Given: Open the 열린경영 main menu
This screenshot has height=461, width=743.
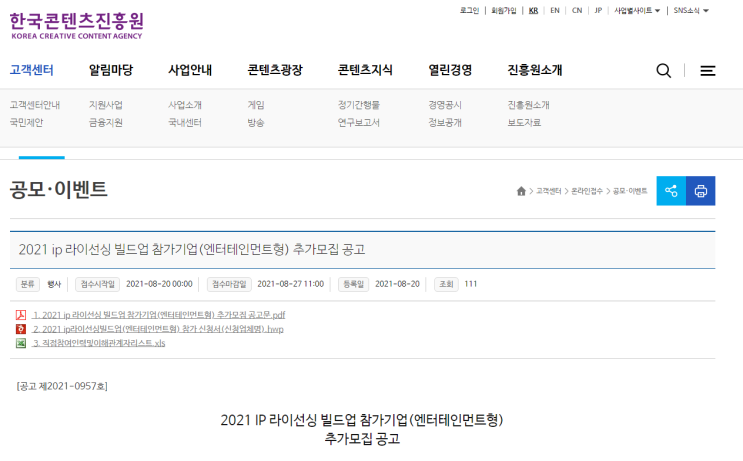Looking at the screenshot, I should tap(450, 70).
